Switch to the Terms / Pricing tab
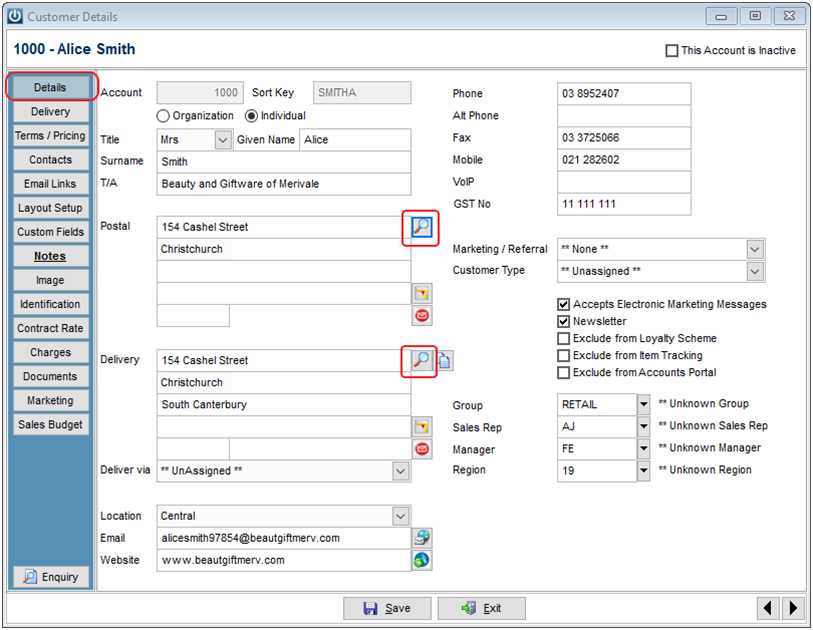 49,135
